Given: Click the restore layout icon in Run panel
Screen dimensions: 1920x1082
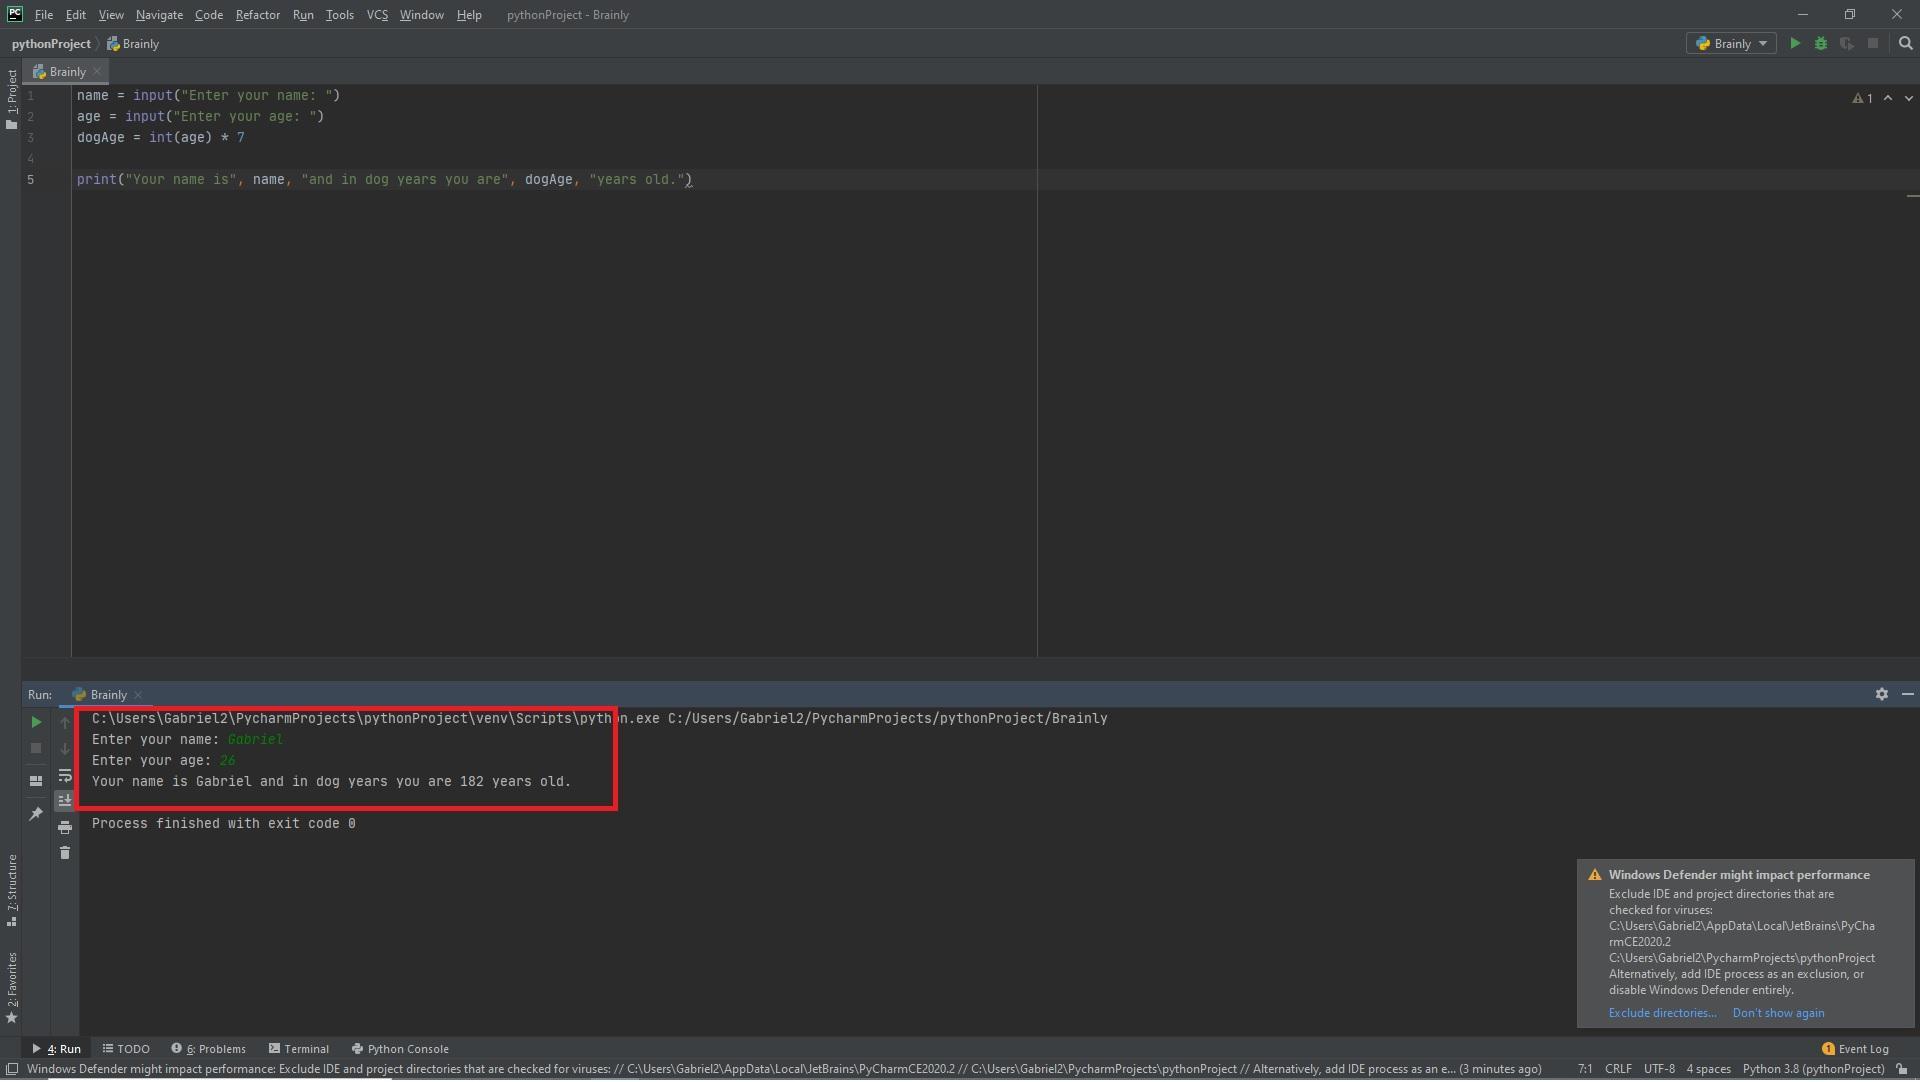Looking at the screenshot, I should click(x=36, y=782).
